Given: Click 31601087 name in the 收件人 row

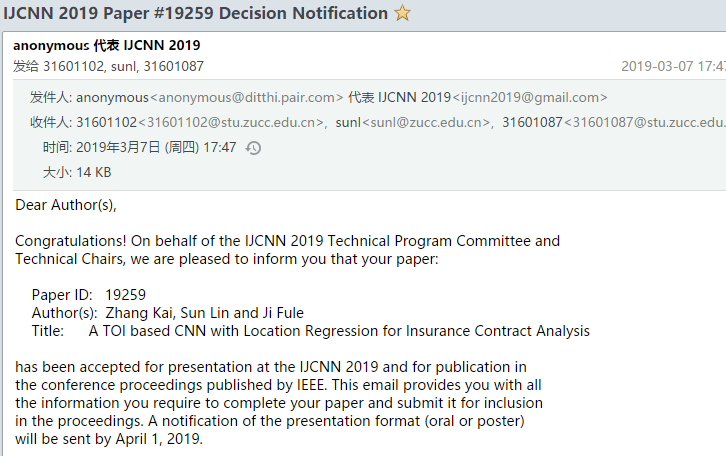Looking at the screenshot, I should (x=532, y=122).
